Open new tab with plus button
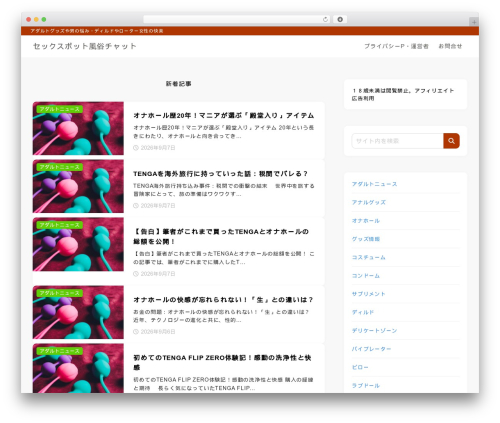 click(474, 22)
